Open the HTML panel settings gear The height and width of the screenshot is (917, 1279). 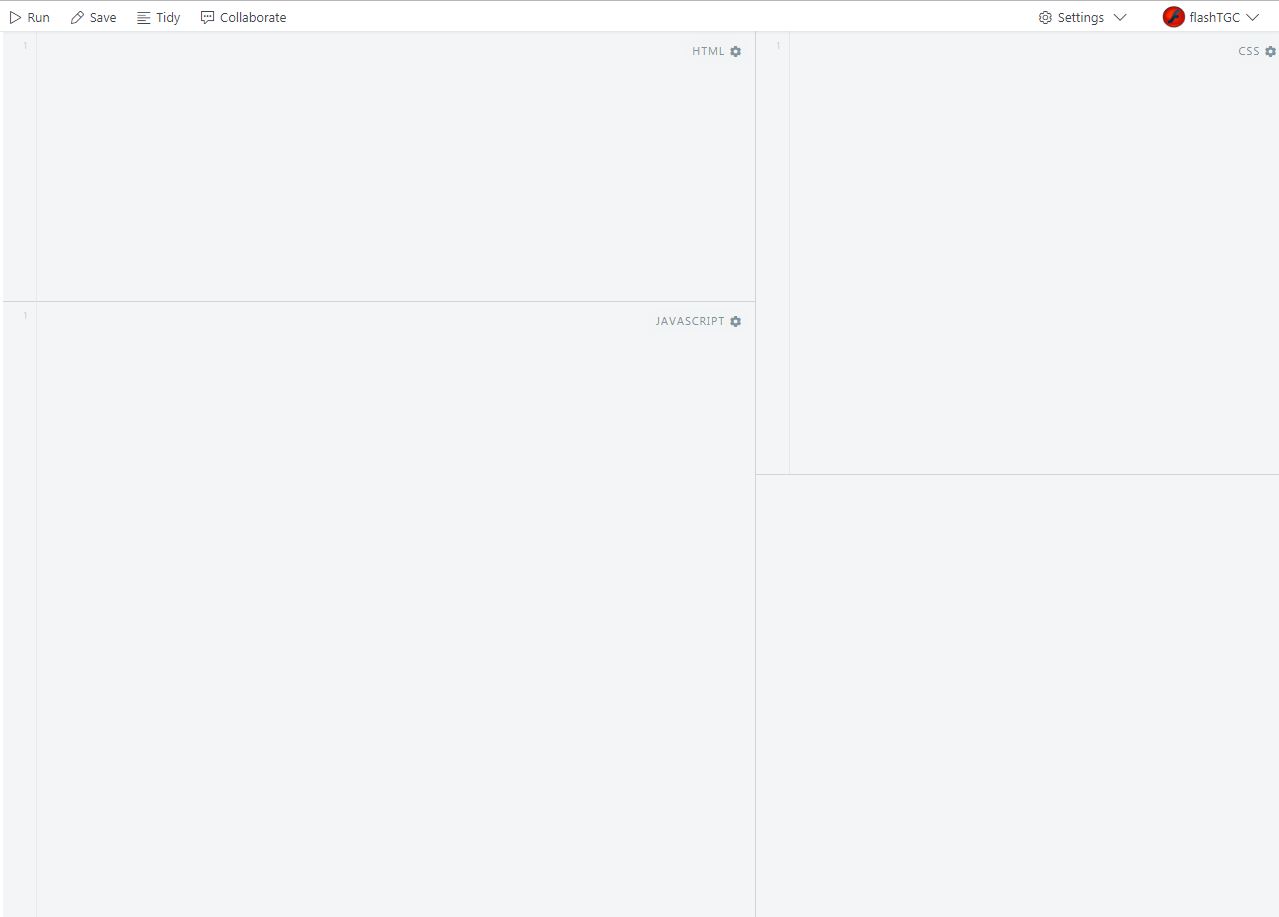click(735, 51)
